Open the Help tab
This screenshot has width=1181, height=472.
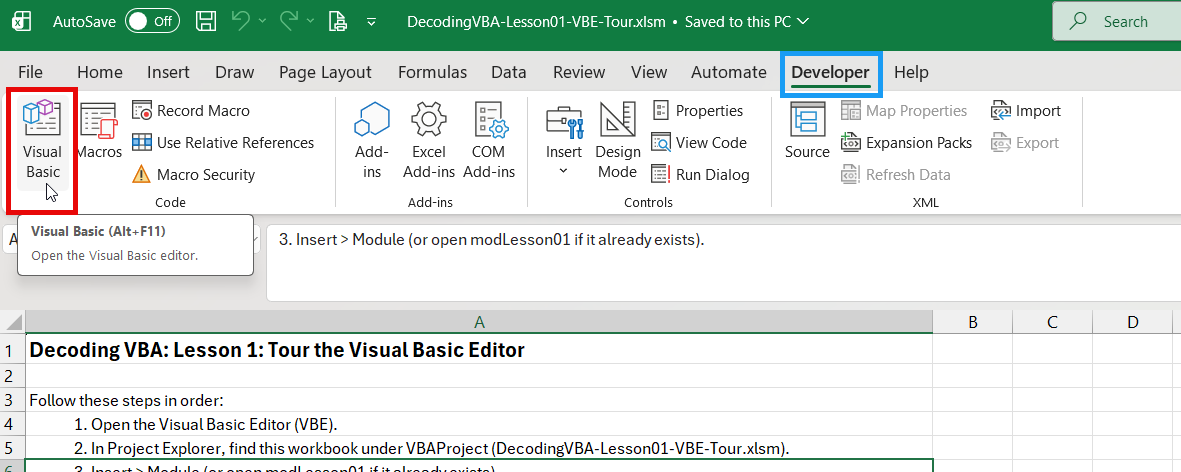[911, 72]
